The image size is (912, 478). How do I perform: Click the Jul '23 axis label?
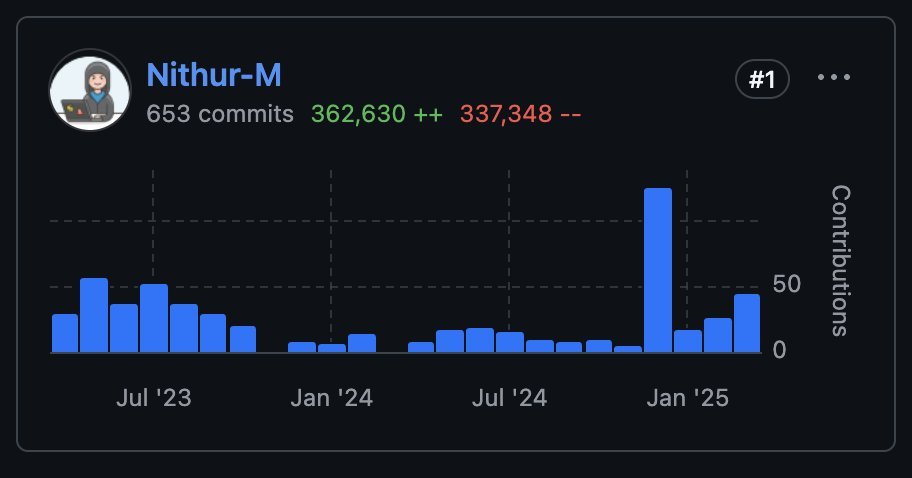154,398
